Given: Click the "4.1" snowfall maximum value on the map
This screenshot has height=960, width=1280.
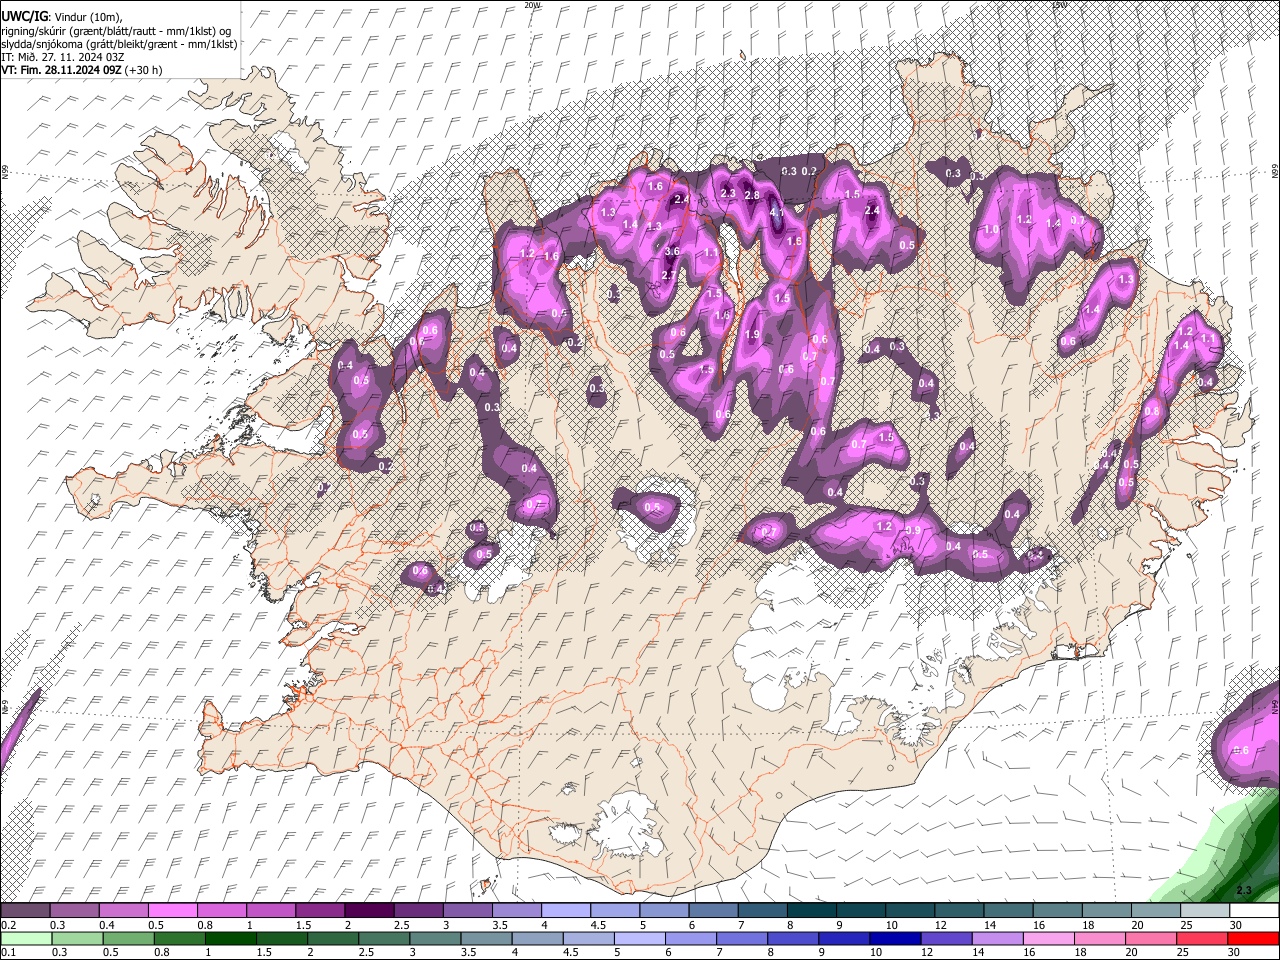Looking at the screenshot, I should click(x=777, y=212).
